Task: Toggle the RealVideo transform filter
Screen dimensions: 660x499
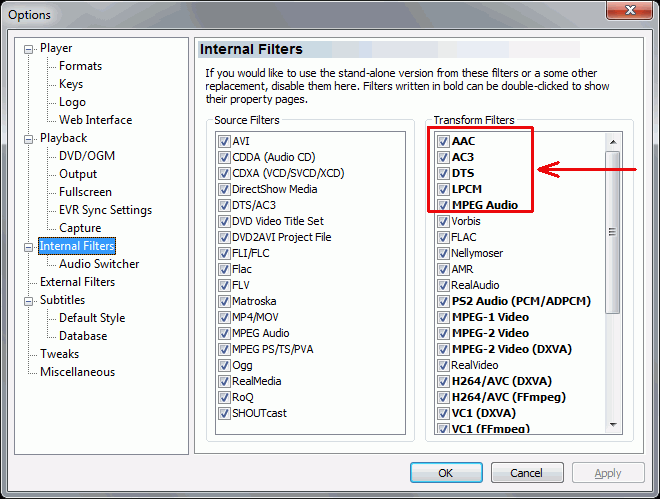Action: coord(443,365)
